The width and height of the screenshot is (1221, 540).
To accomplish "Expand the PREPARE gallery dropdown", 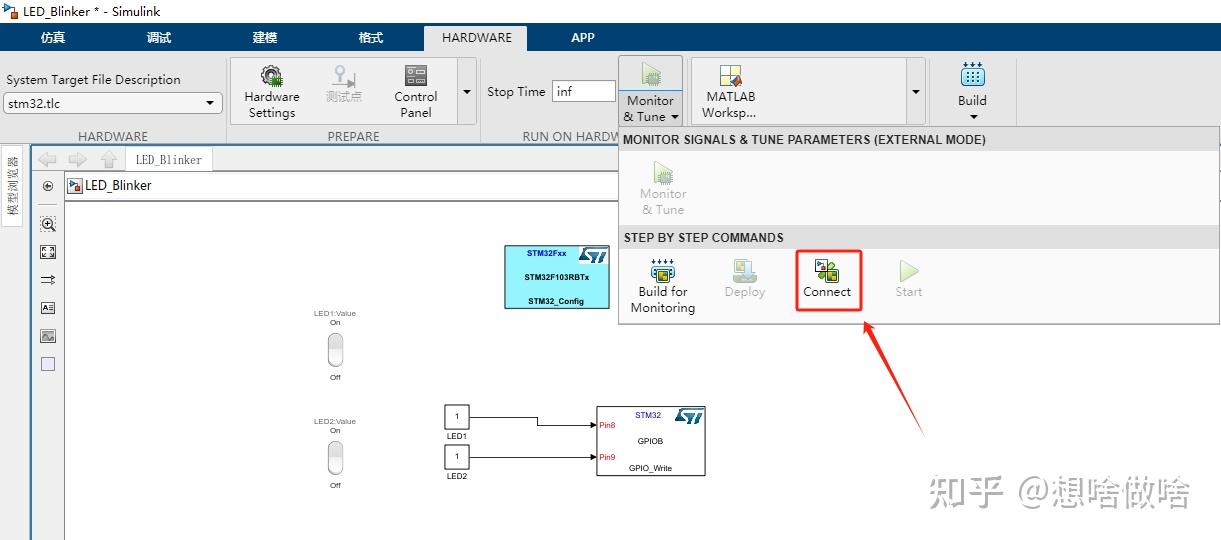I will (x=466, y=92).
